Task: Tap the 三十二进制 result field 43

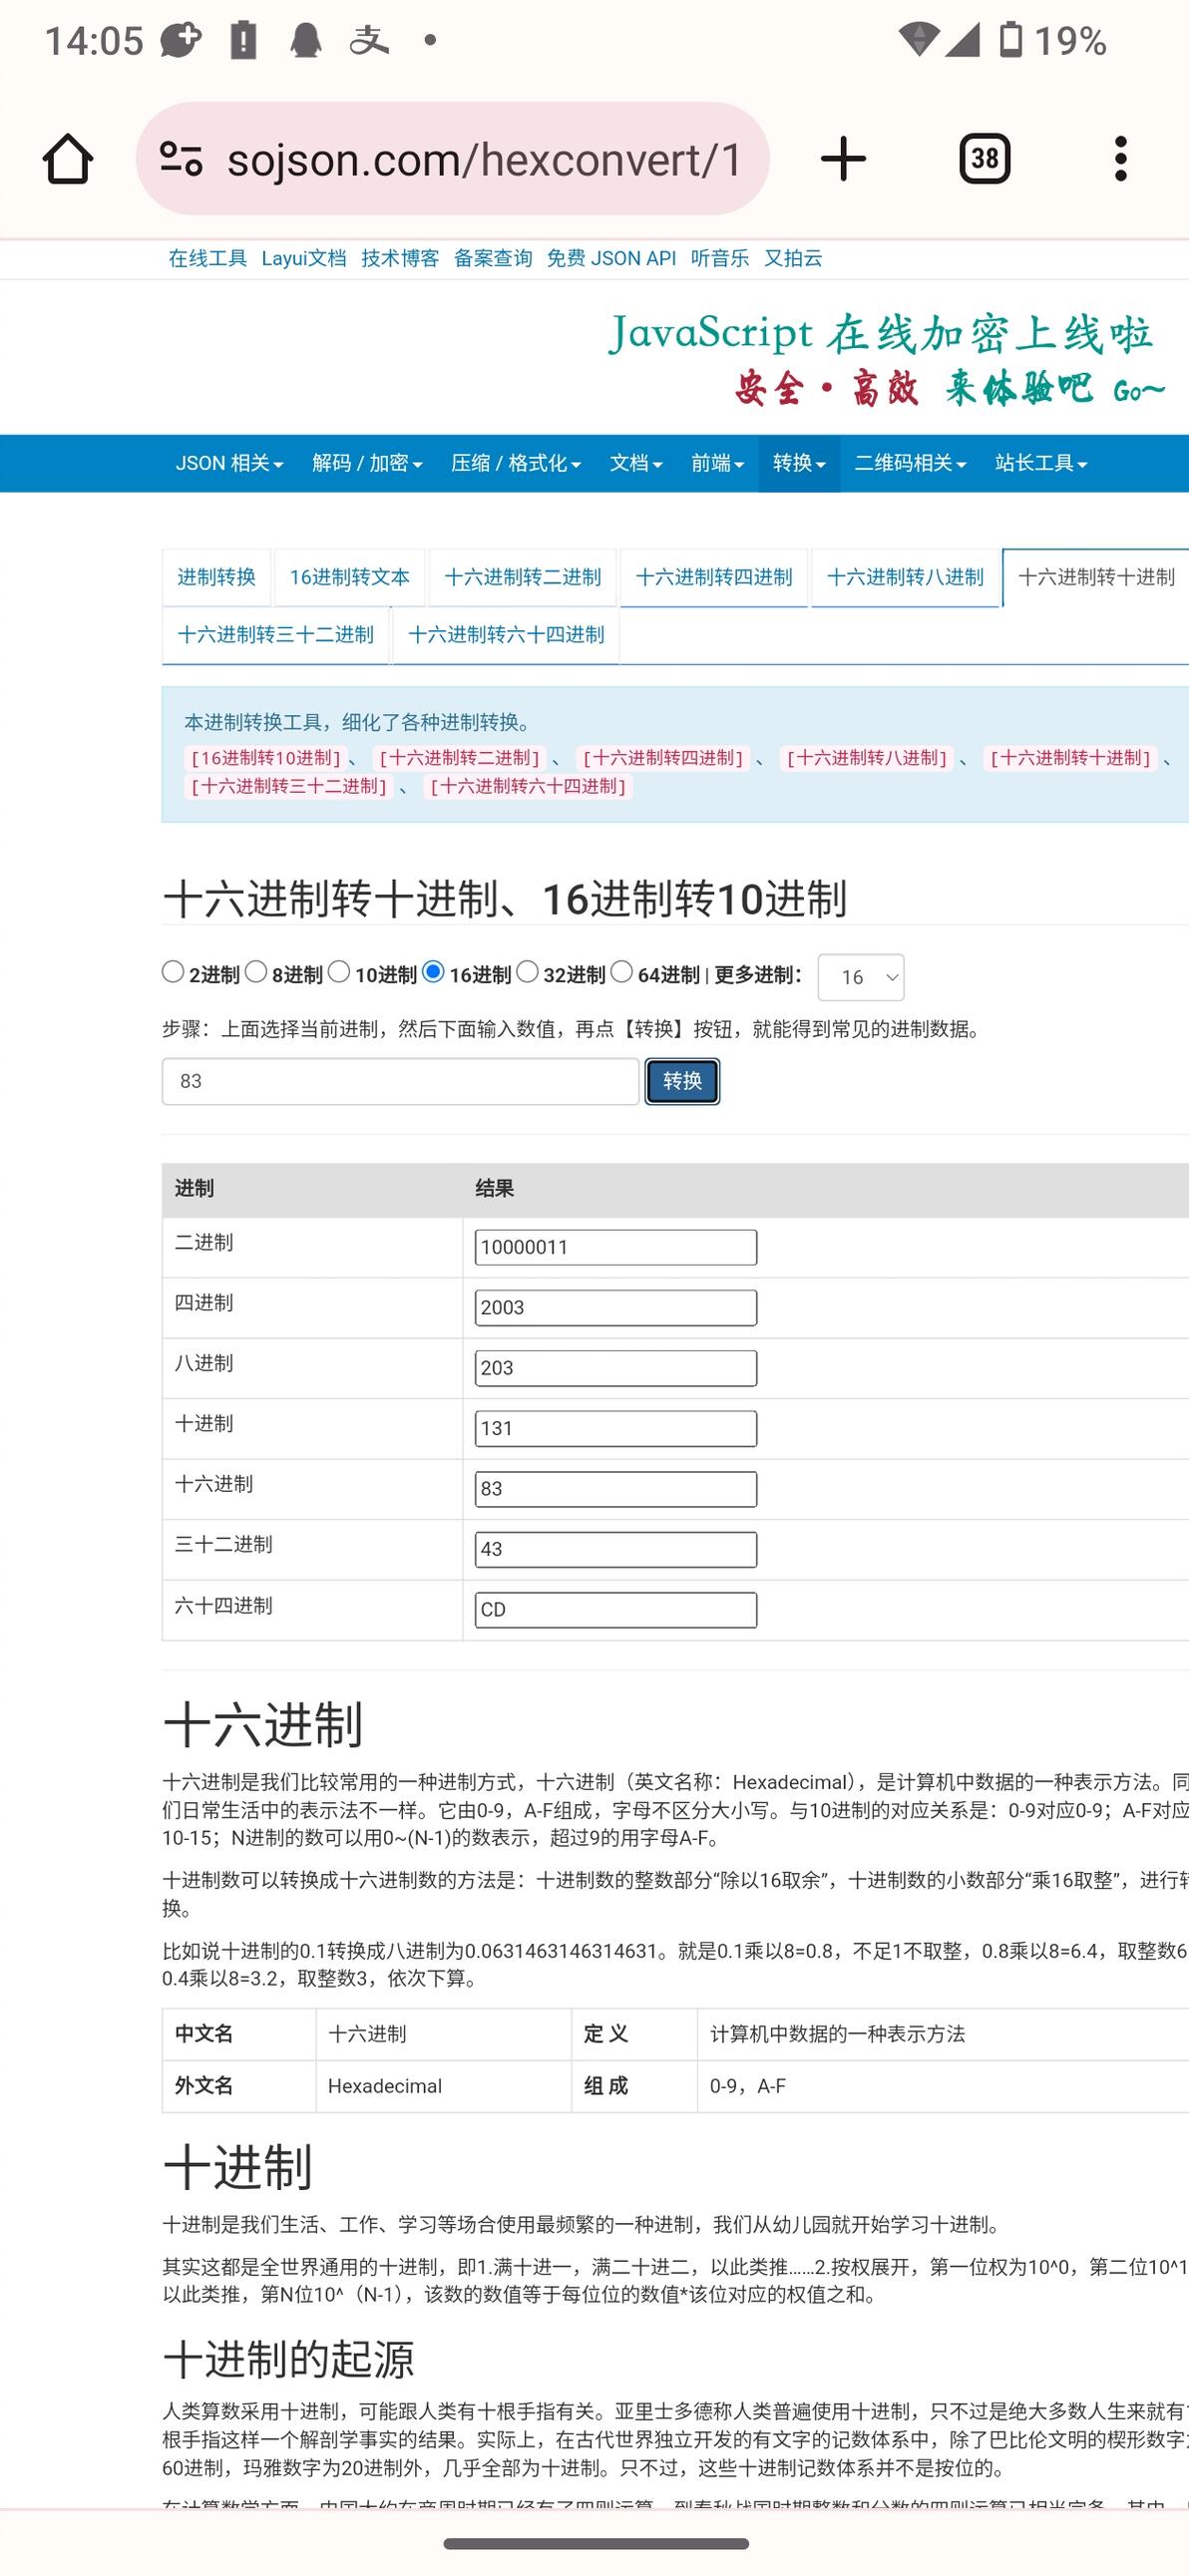Action: [616, 1549]
